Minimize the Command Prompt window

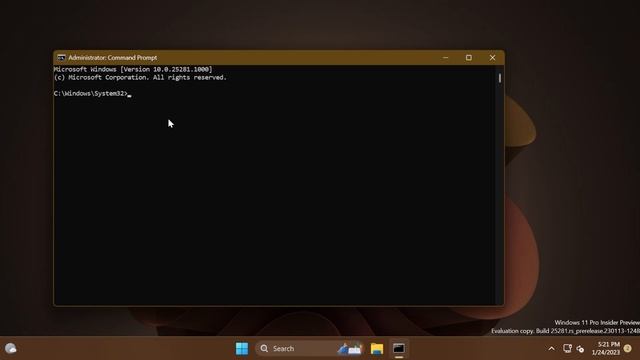coord(445,58)
